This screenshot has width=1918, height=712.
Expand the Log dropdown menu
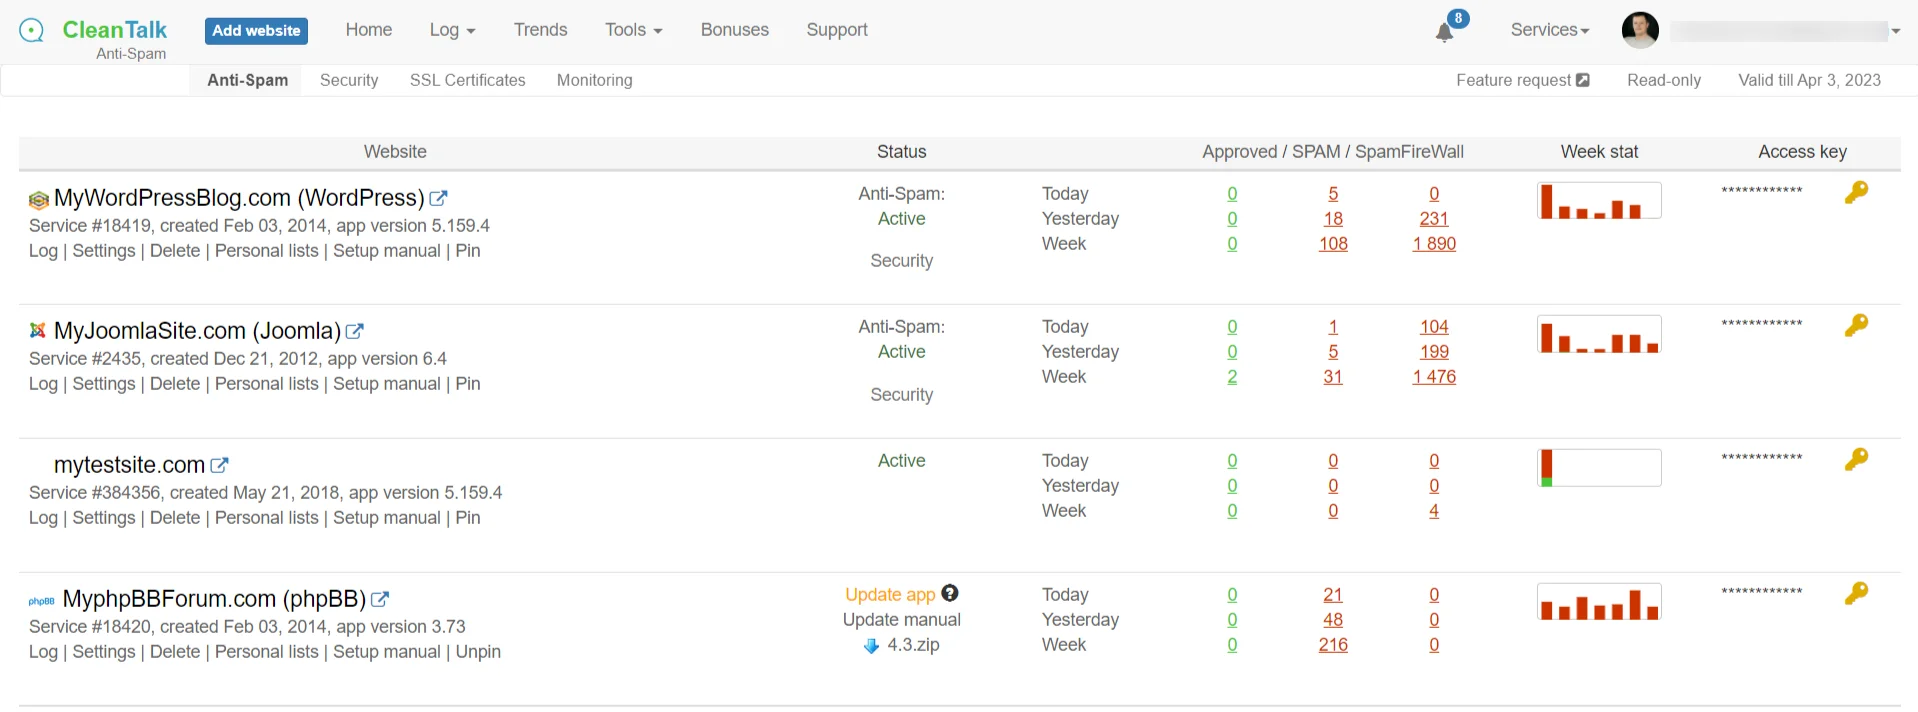click(452, 30)
